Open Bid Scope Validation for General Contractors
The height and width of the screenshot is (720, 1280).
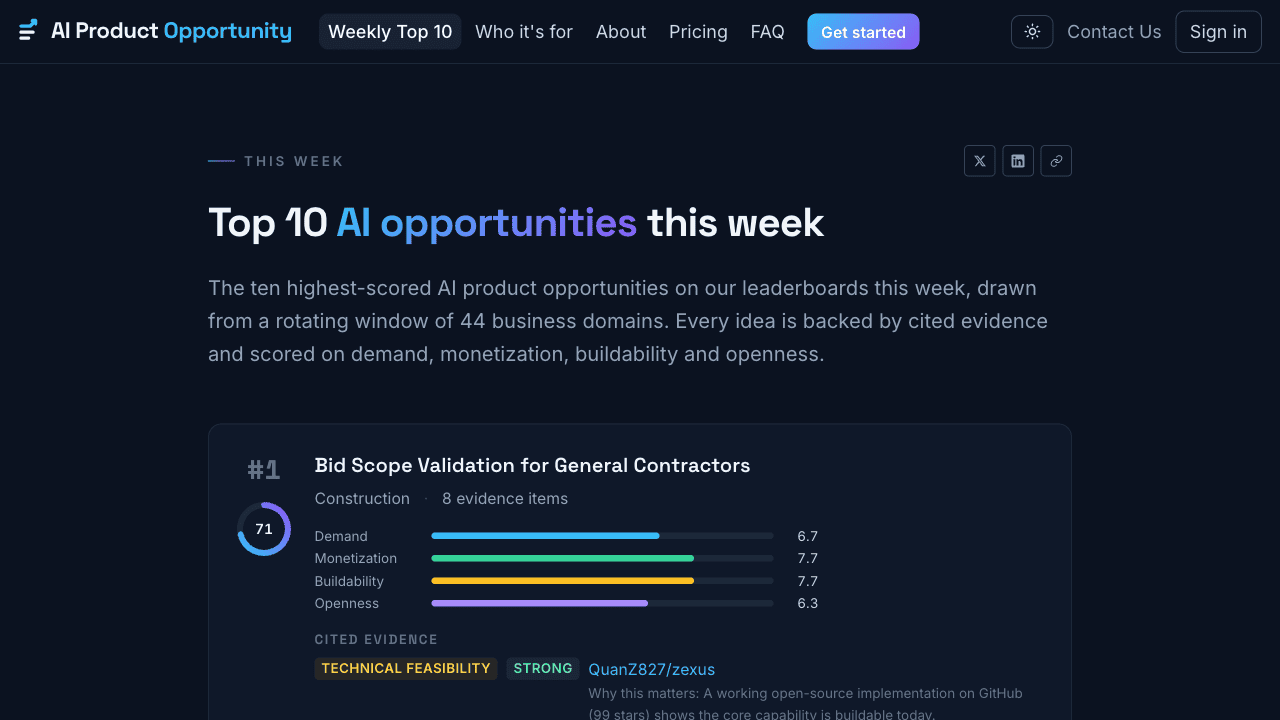[532, 465]
